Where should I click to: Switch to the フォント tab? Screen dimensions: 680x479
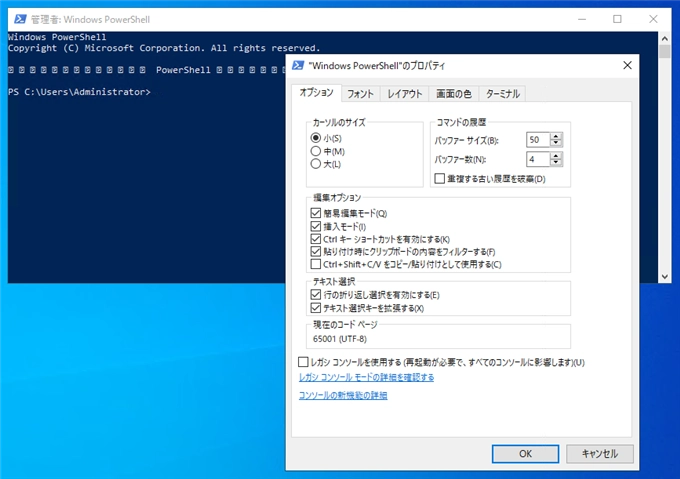(360, 94)
